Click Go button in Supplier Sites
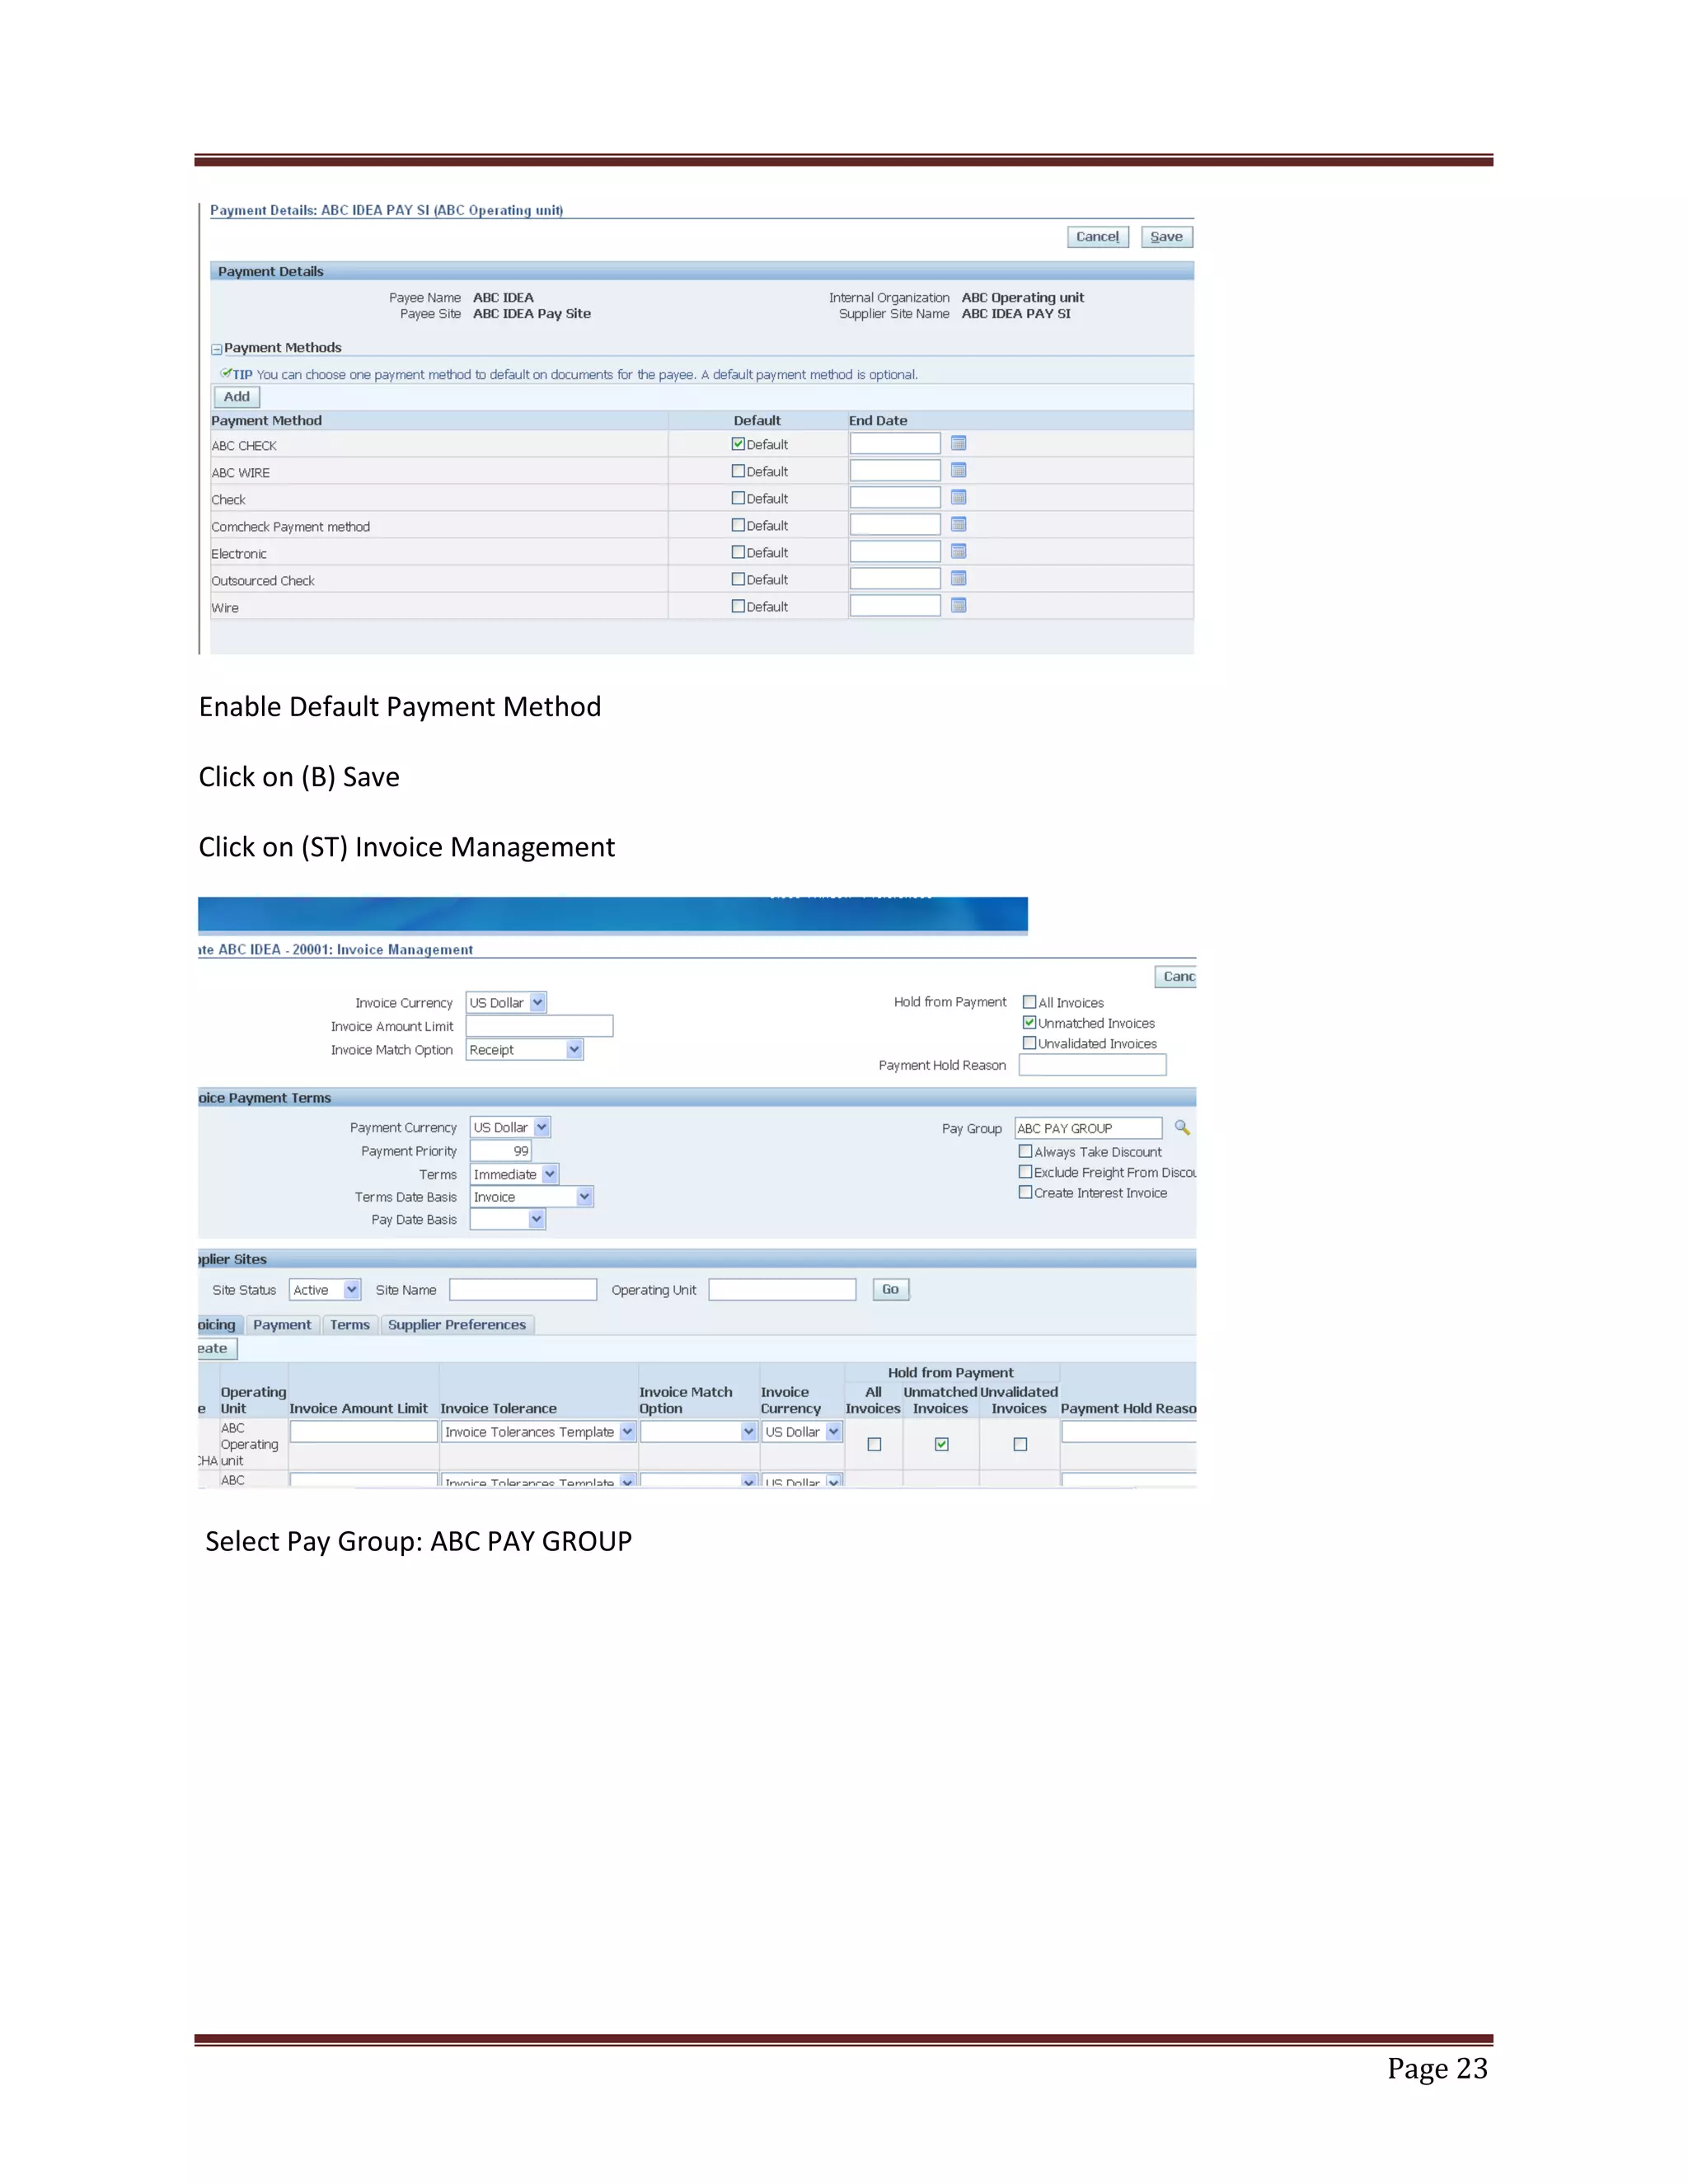The height and width of the screenshot is (2184, 1688). [890, 1290]
